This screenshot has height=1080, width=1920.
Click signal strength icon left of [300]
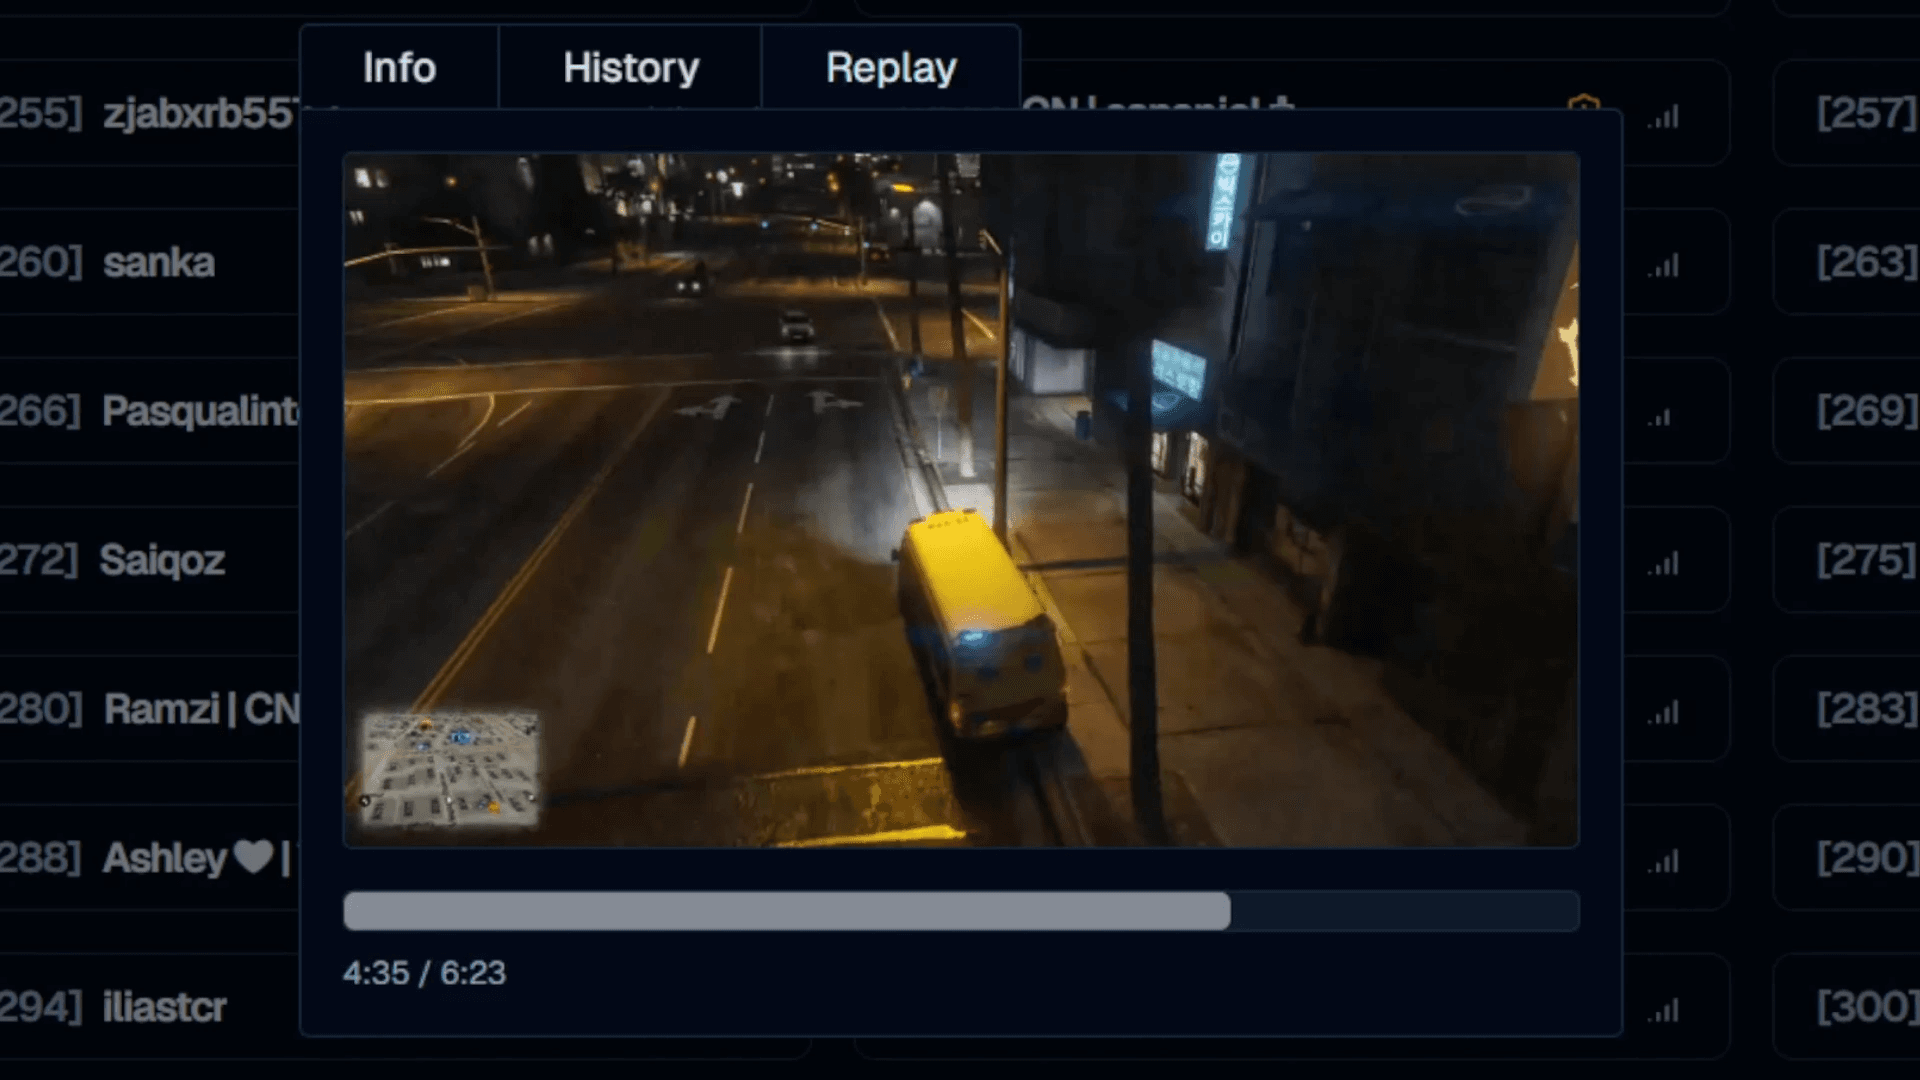(x=1664, y=1011)
